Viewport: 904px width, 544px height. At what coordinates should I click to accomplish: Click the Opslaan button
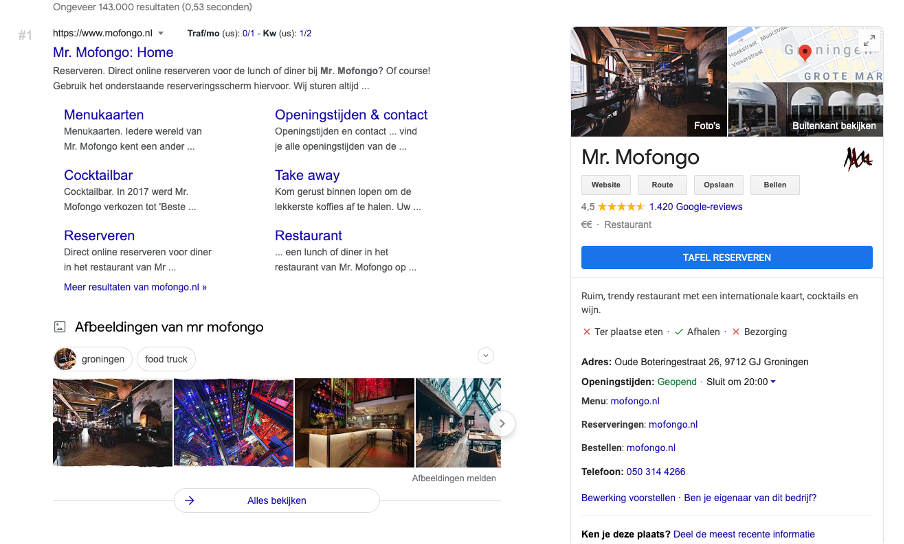point(719,185)
